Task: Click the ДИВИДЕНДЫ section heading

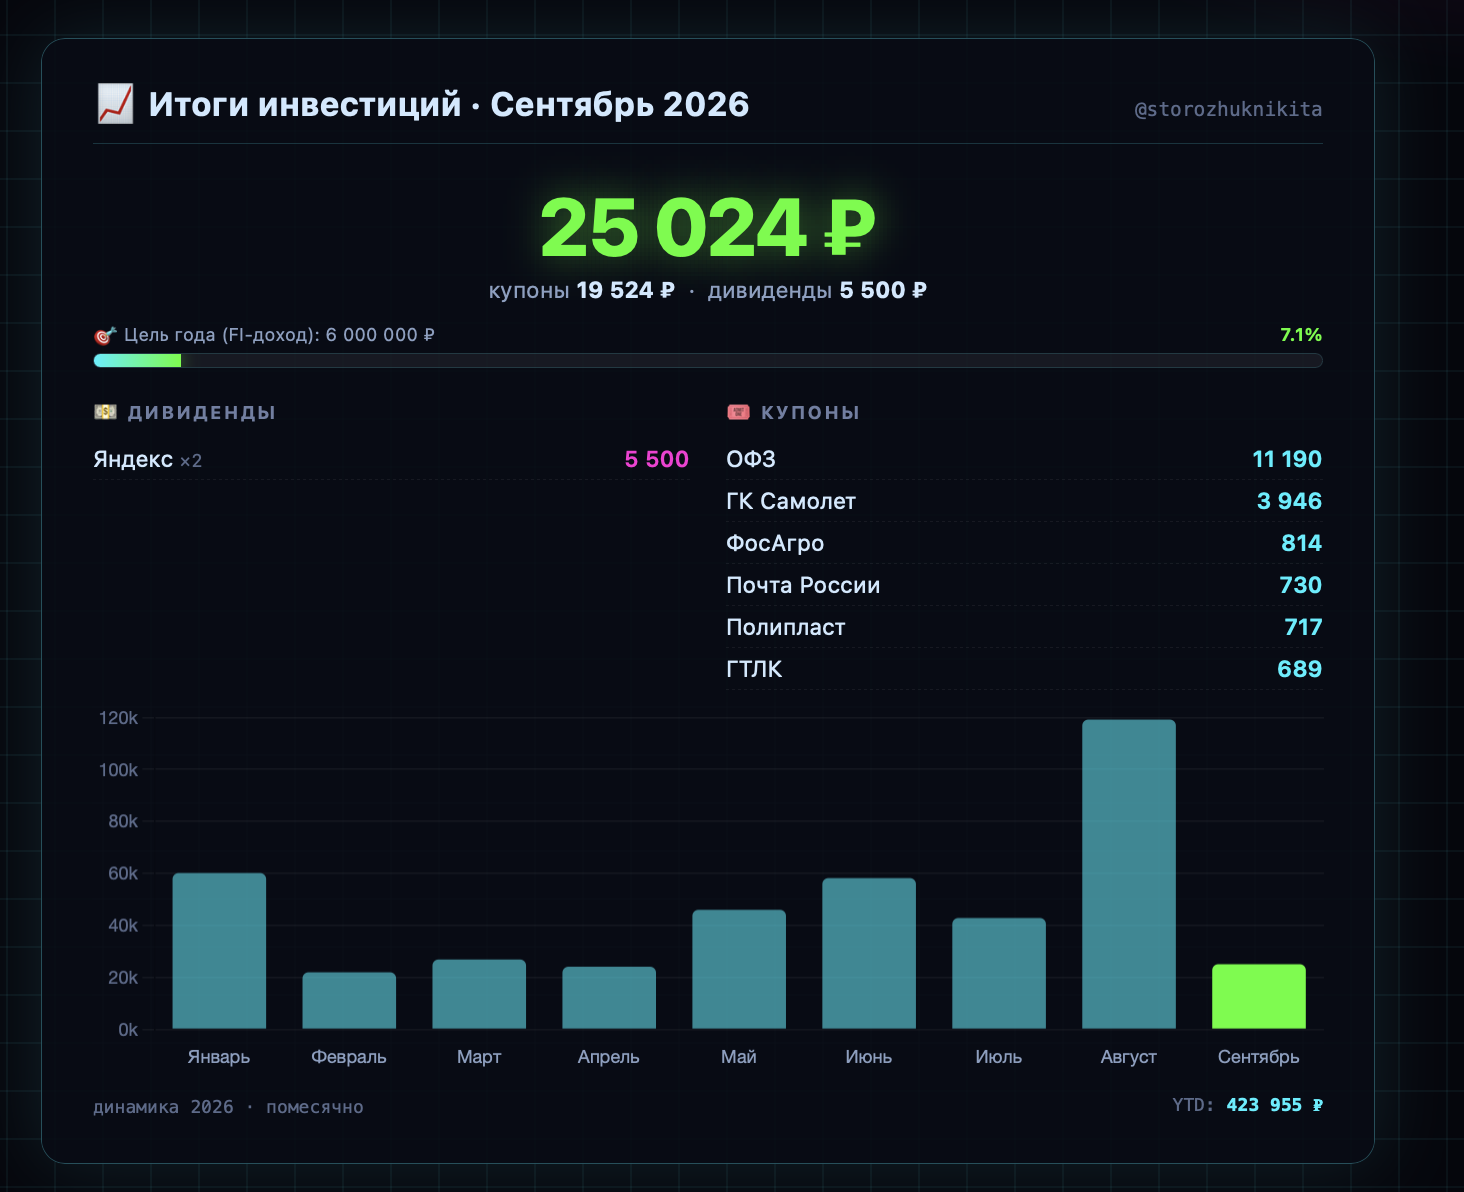Action: coord(201,412)
